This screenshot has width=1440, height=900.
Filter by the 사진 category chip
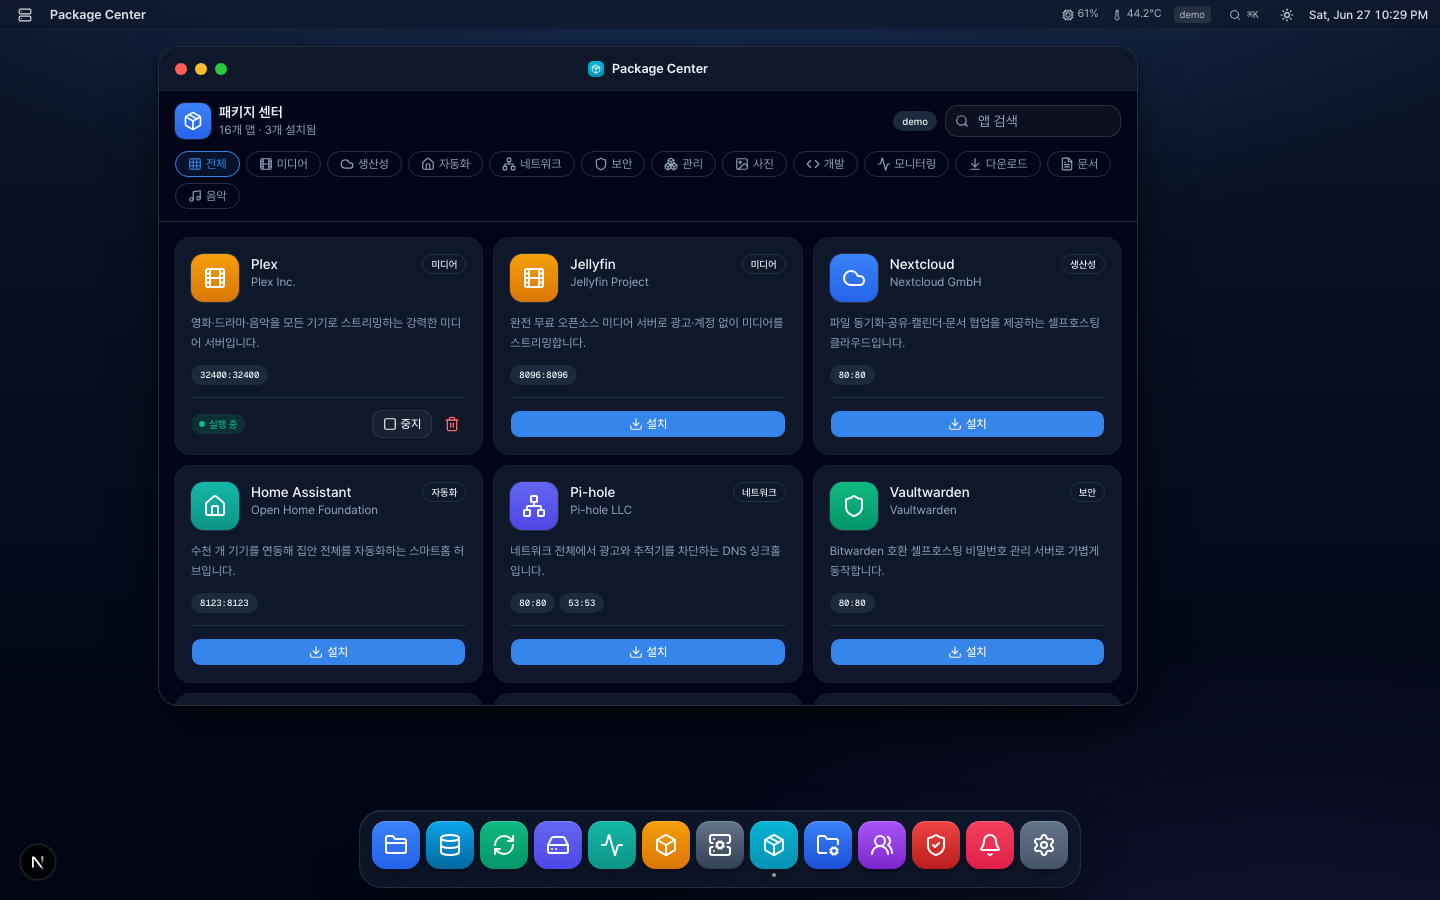tap(754, 164)
